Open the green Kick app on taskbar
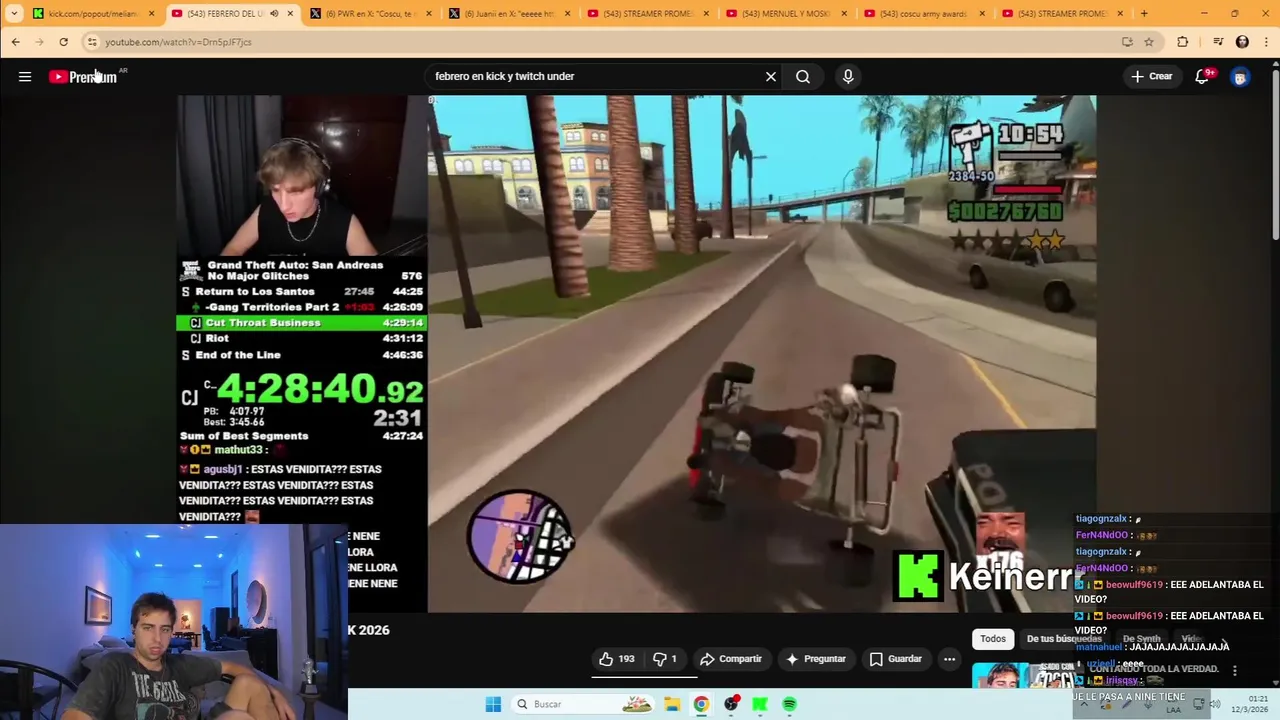 pyautogui.click(x=760, y=704)
